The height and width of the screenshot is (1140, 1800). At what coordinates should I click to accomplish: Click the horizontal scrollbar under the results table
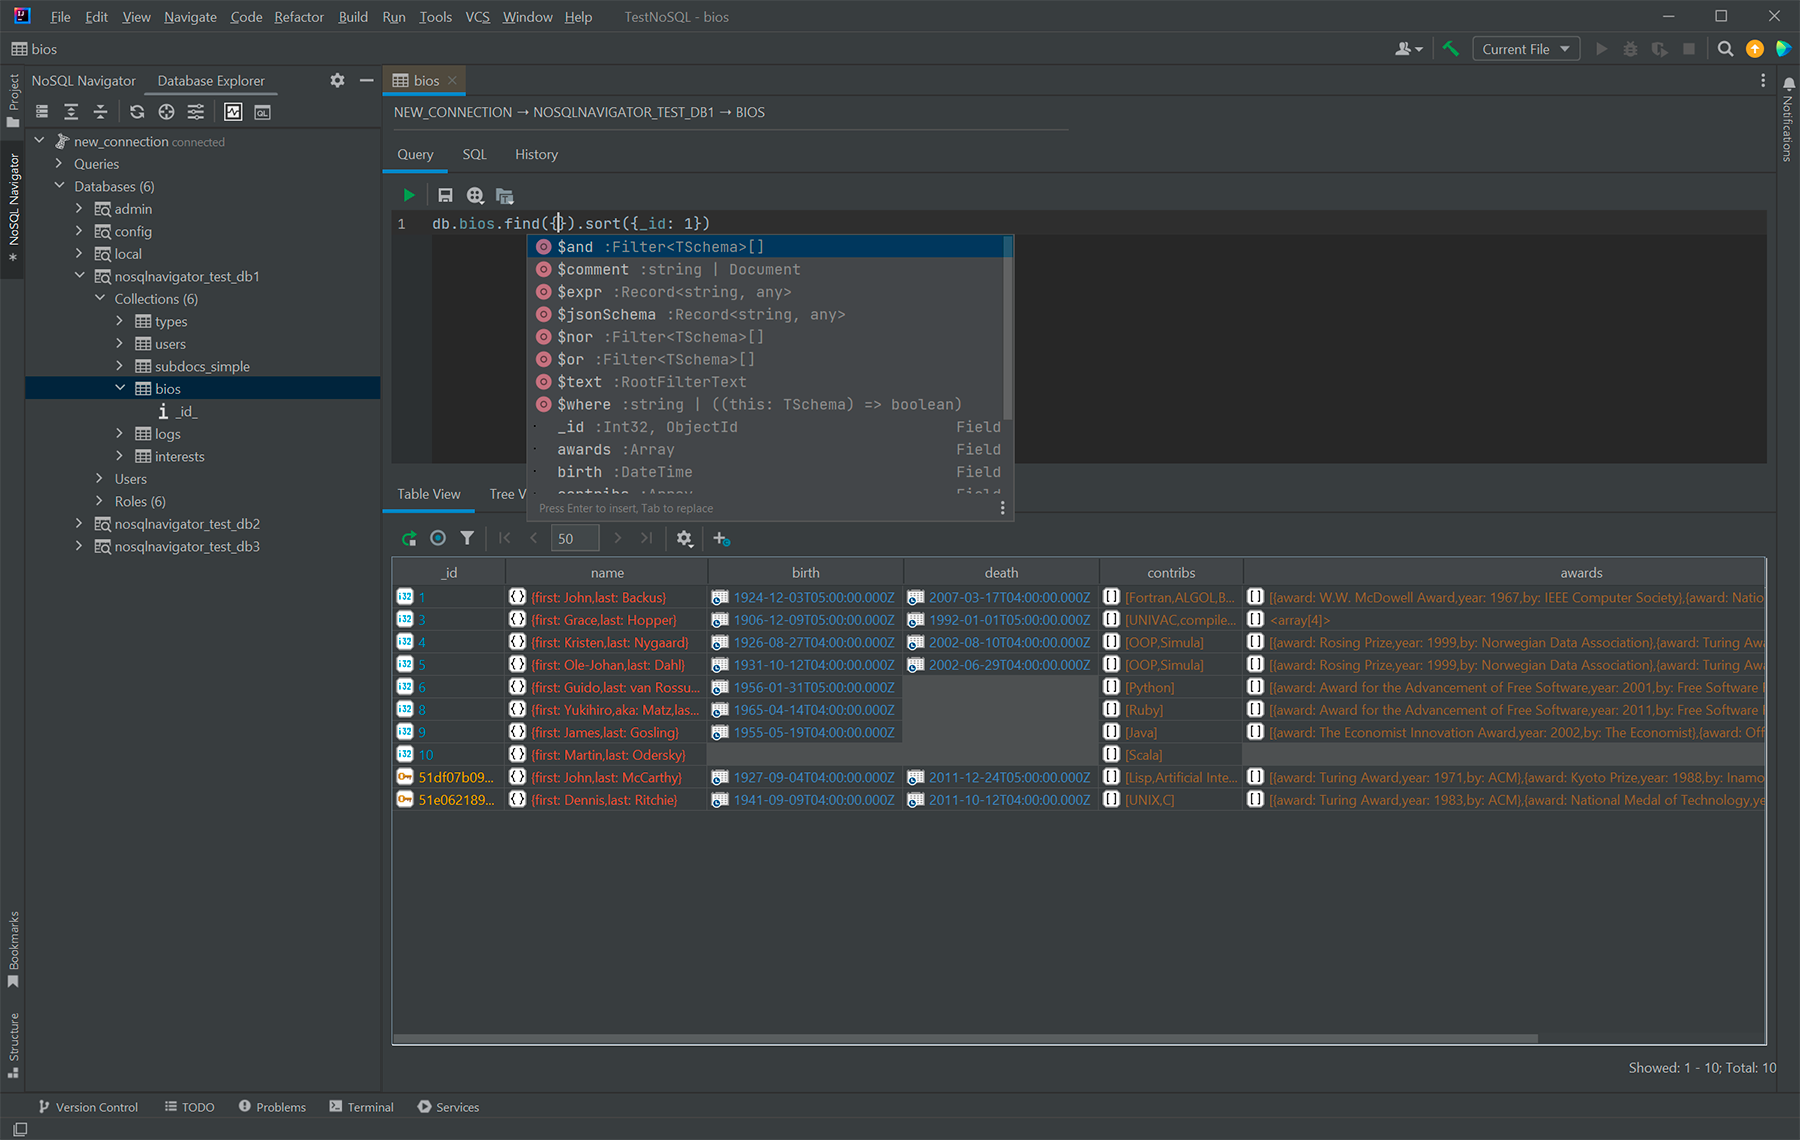click(x=965, y=1038)
